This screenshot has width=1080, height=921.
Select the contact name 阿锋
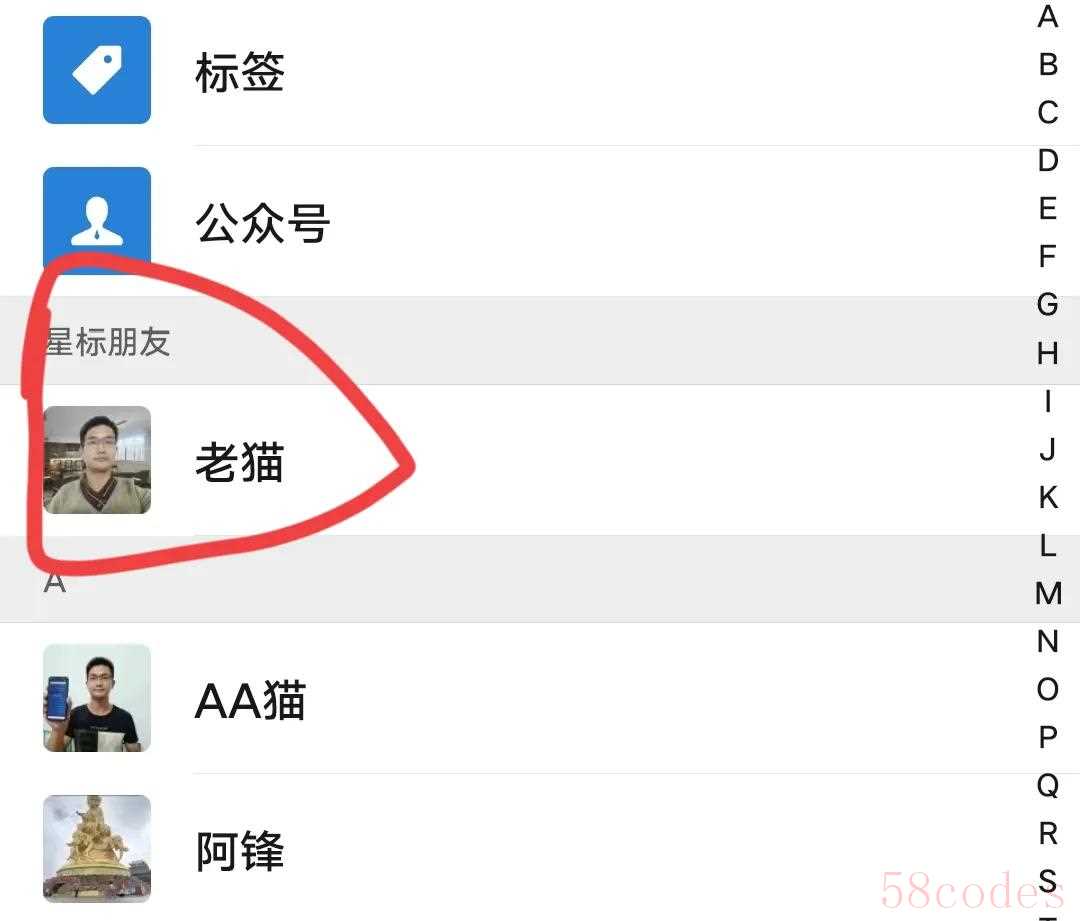240,851
